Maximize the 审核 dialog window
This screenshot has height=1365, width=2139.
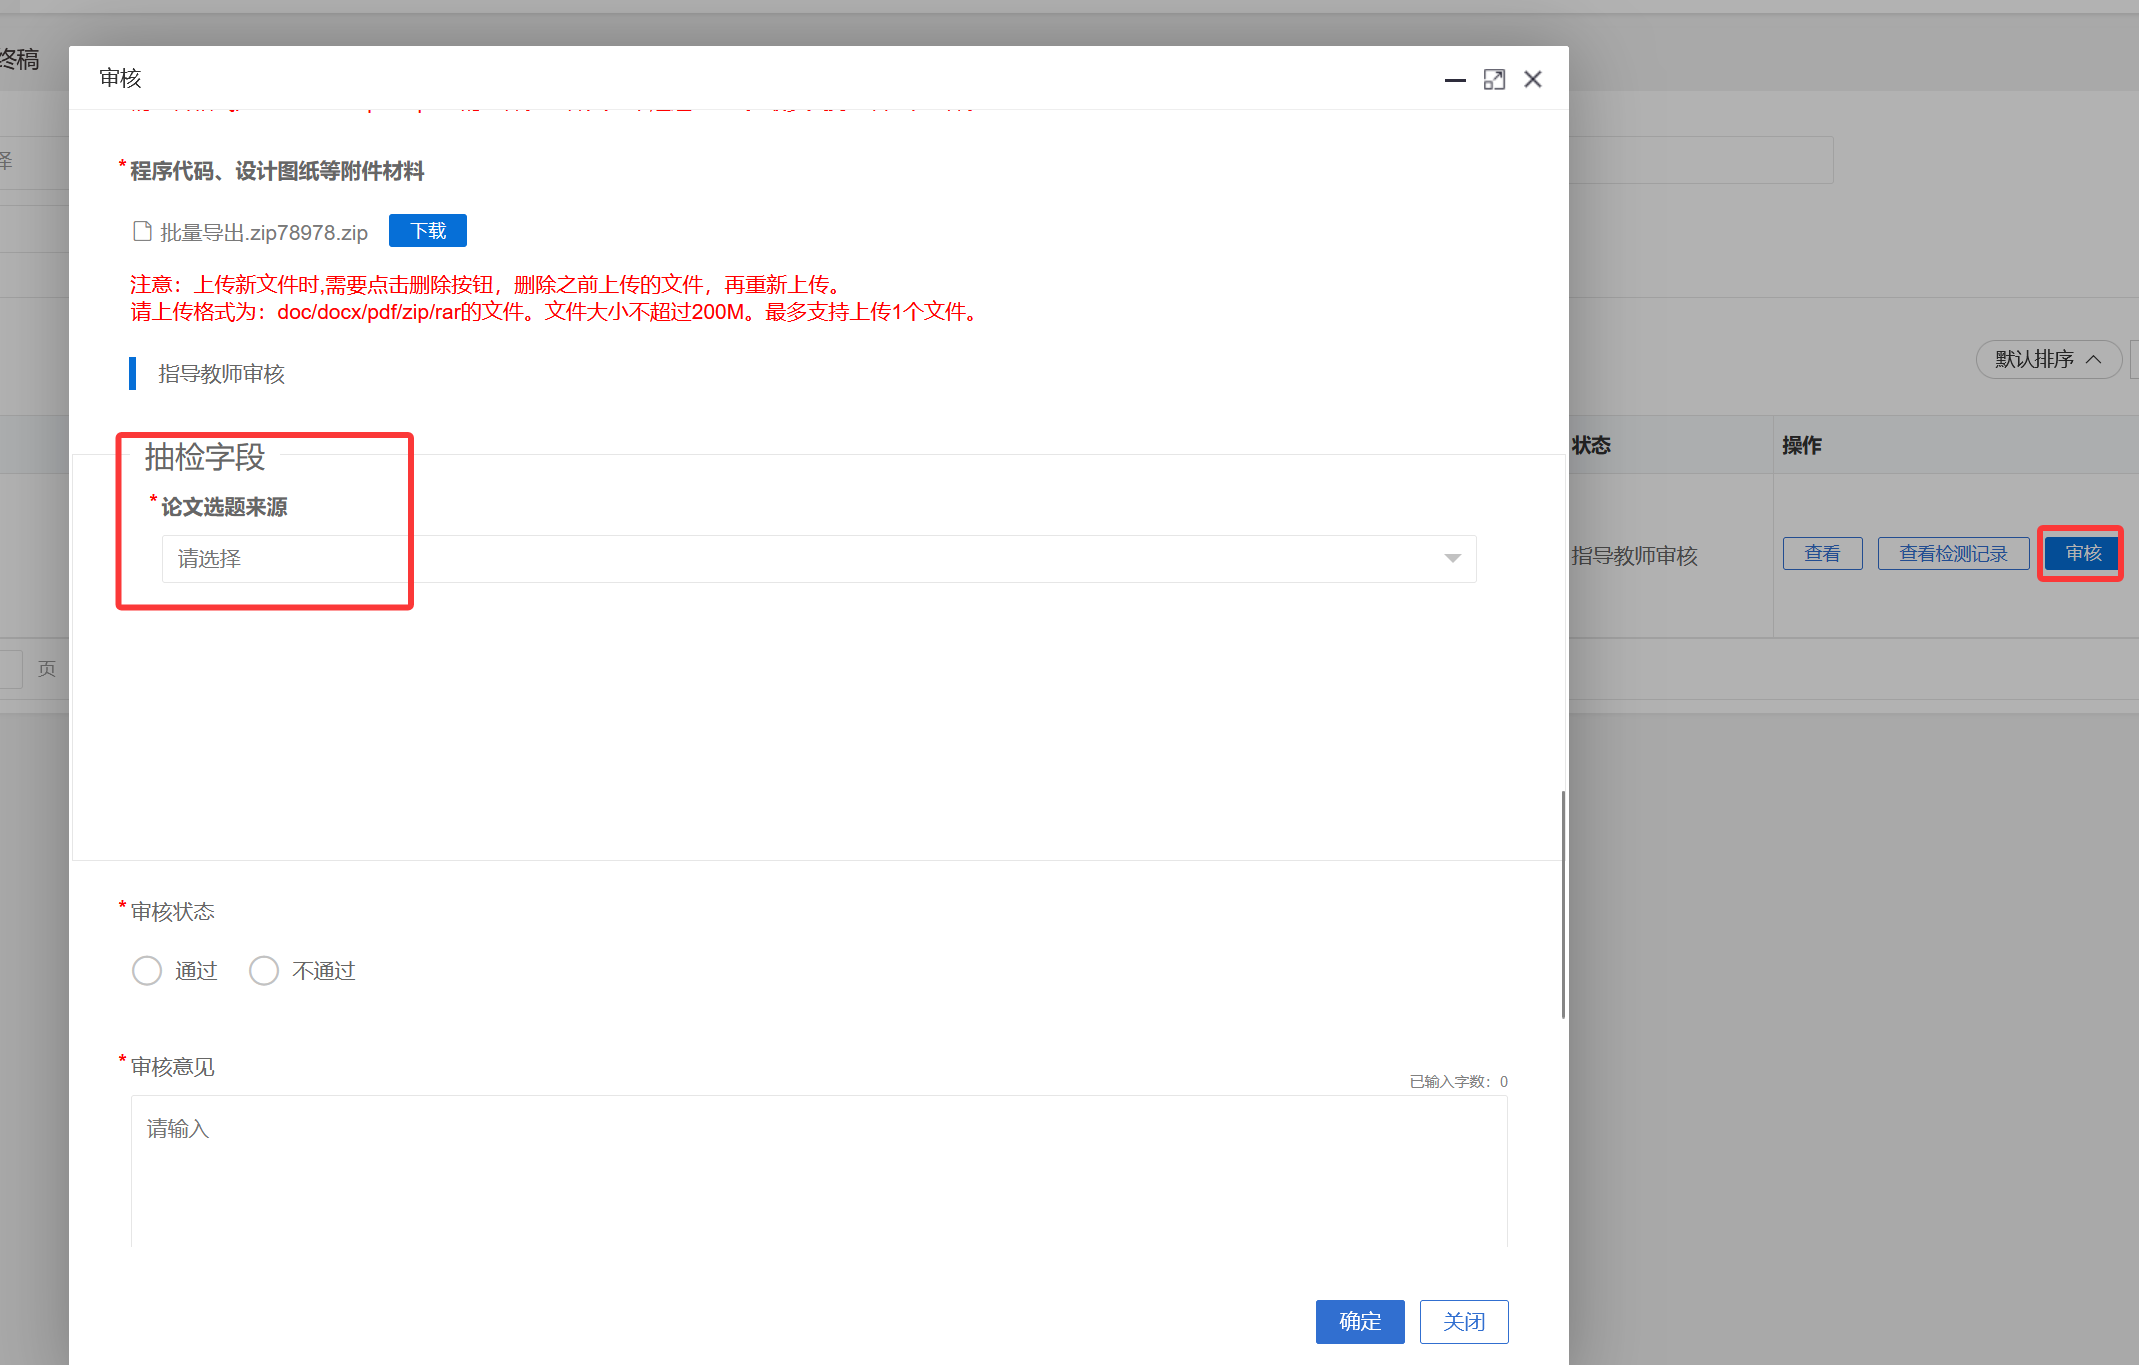point(1494,80)
